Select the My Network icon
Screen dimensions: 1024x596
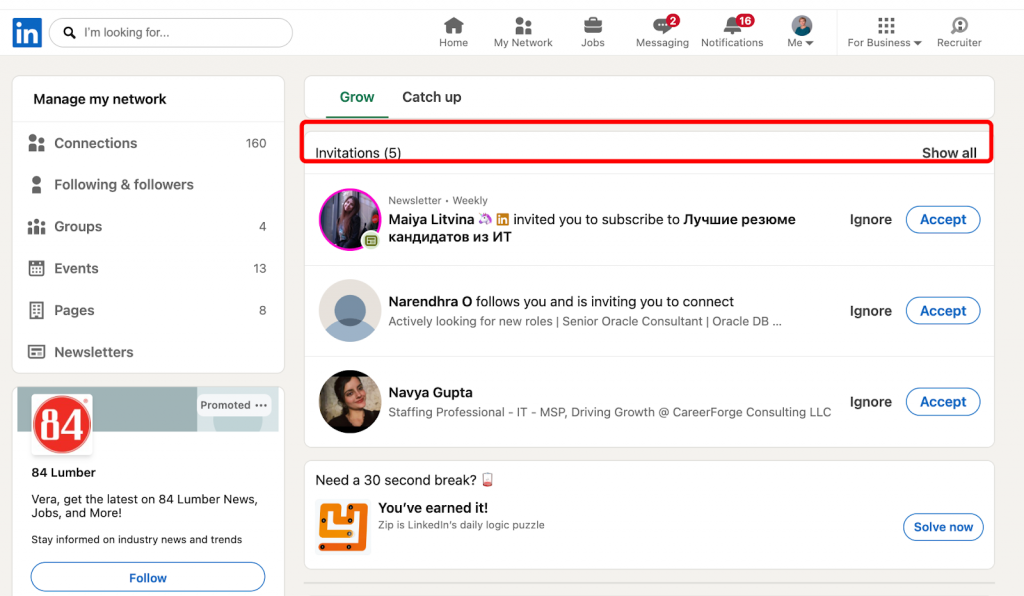point(523,30)
